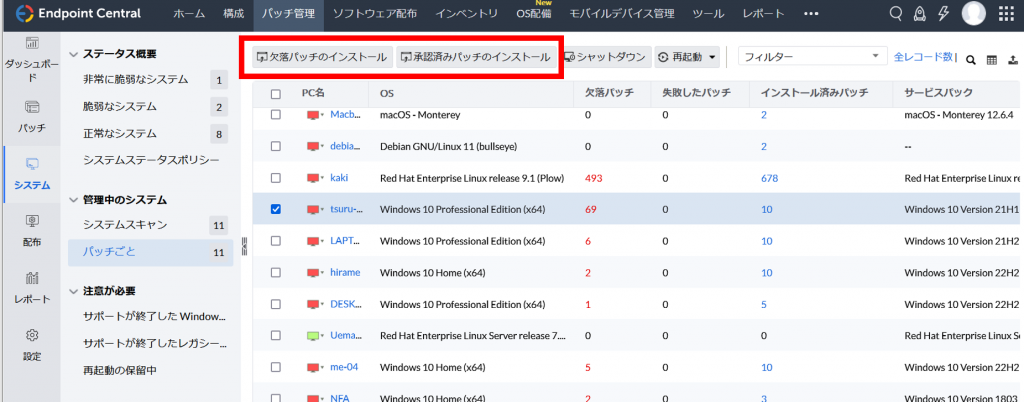Select システムスキャン in left tree
Viewport: 1024px width, 402px height.
click(x=125, y=224)
